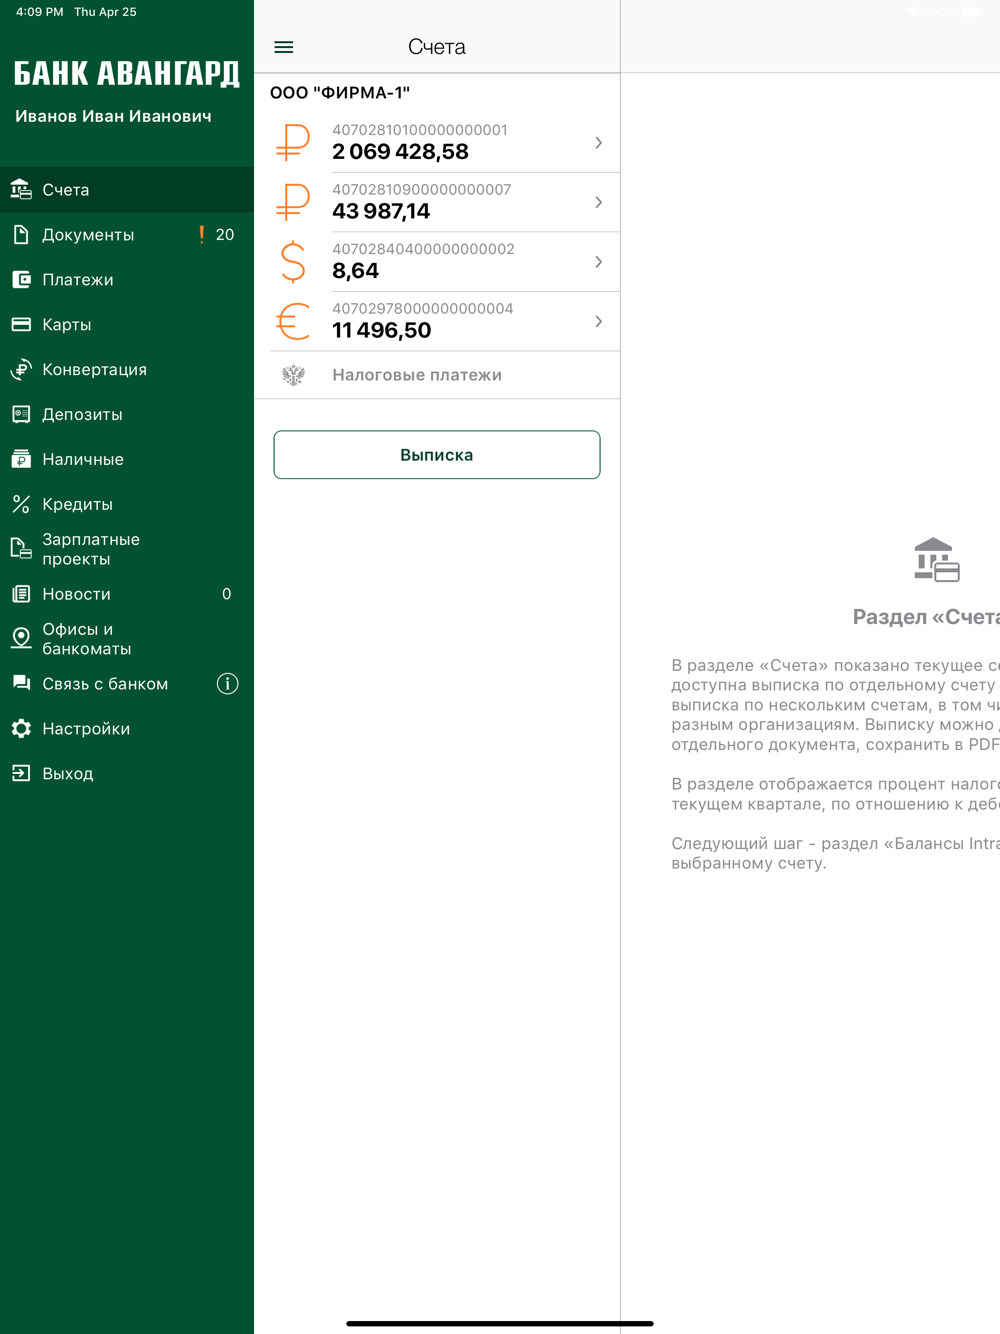Image resolution: width=1000 pixels, height=1334 pixels.
Task: Tap the Настройки gear icon
Action: [x=21, y=728]
